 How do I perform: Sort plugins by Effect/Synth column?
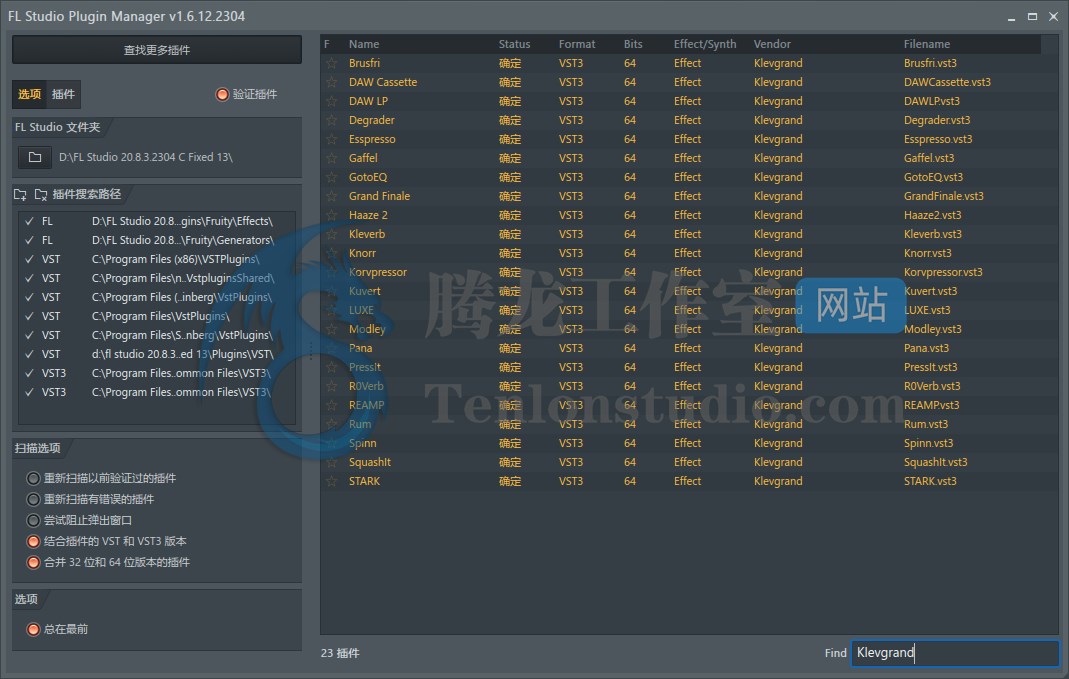point(705,44)
